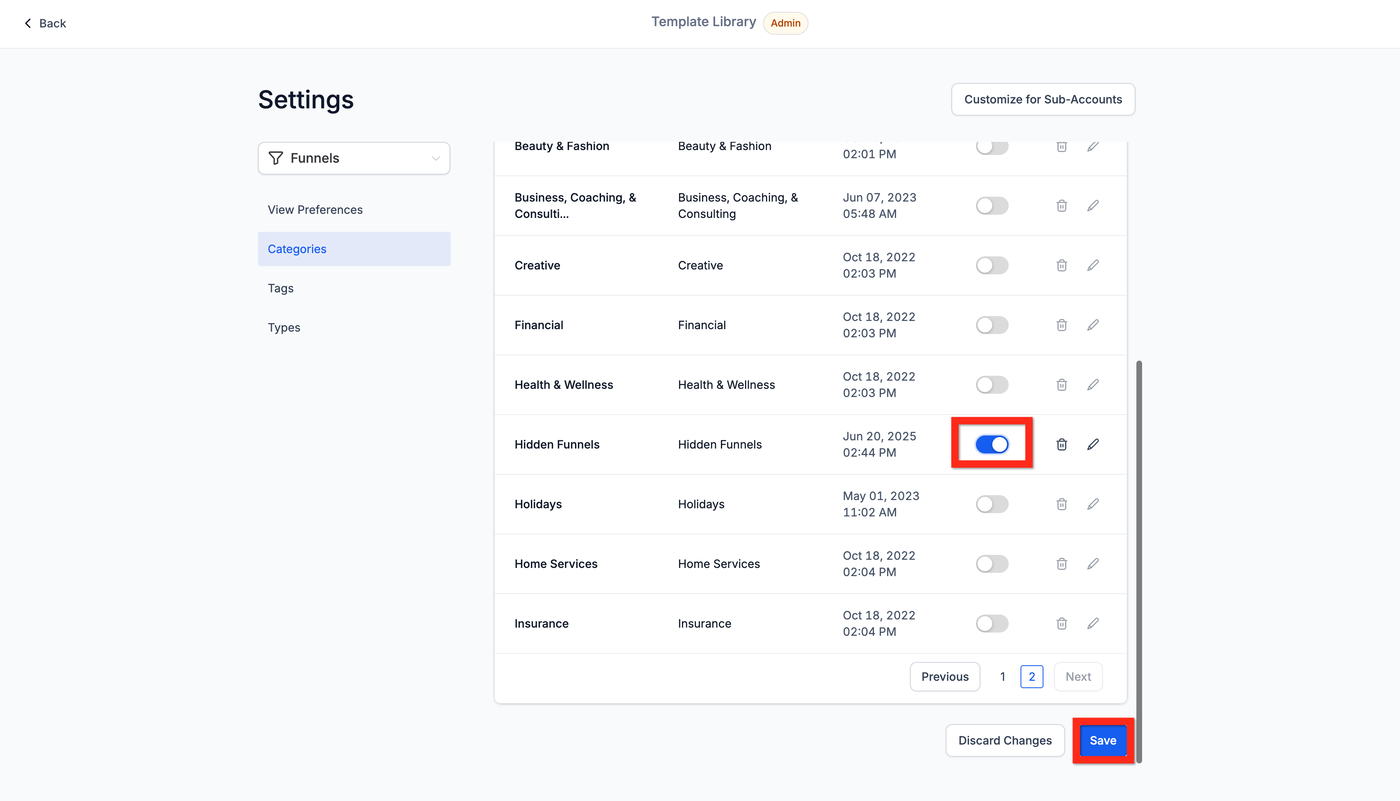Edit the Health & Wellness category
The width and height of the screenshot is (1400, 801).
1093,385
